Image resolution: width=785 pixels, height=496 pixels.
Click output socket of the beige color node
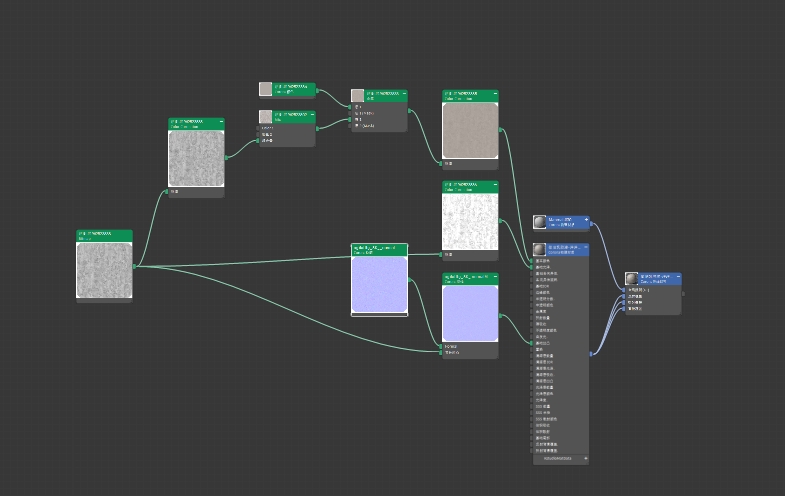[317, 91]
